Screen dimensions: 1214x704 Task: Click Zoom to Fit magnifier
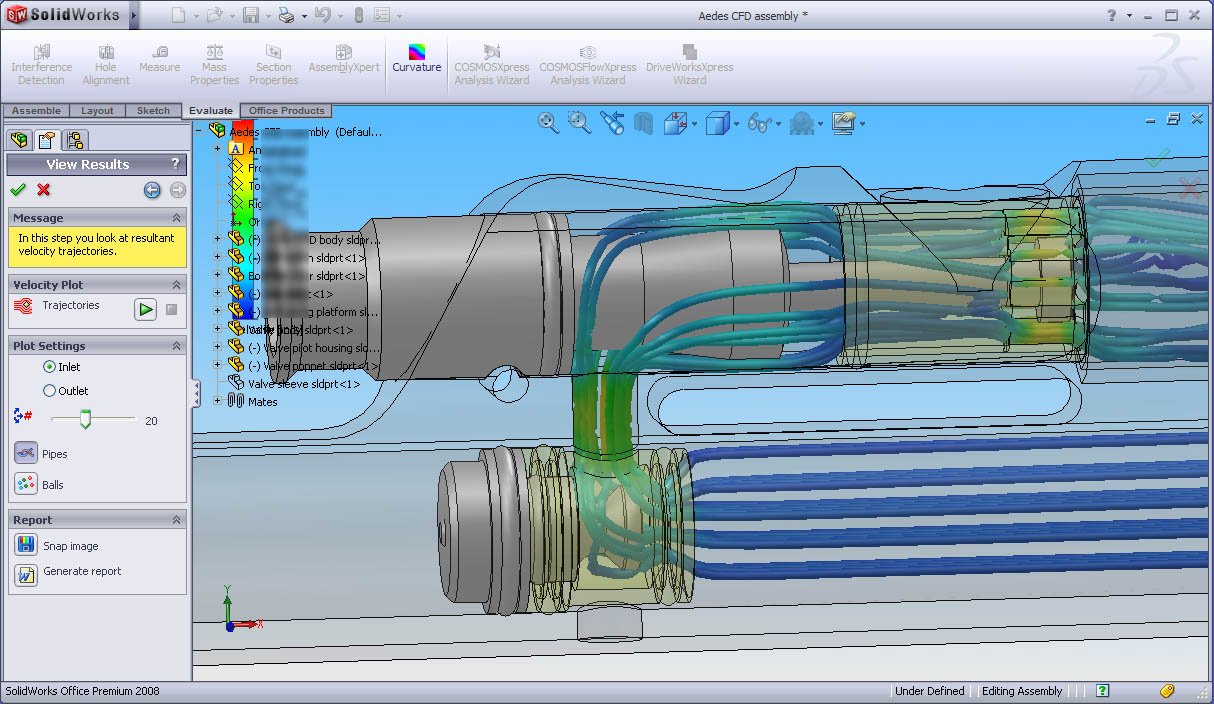548,122
